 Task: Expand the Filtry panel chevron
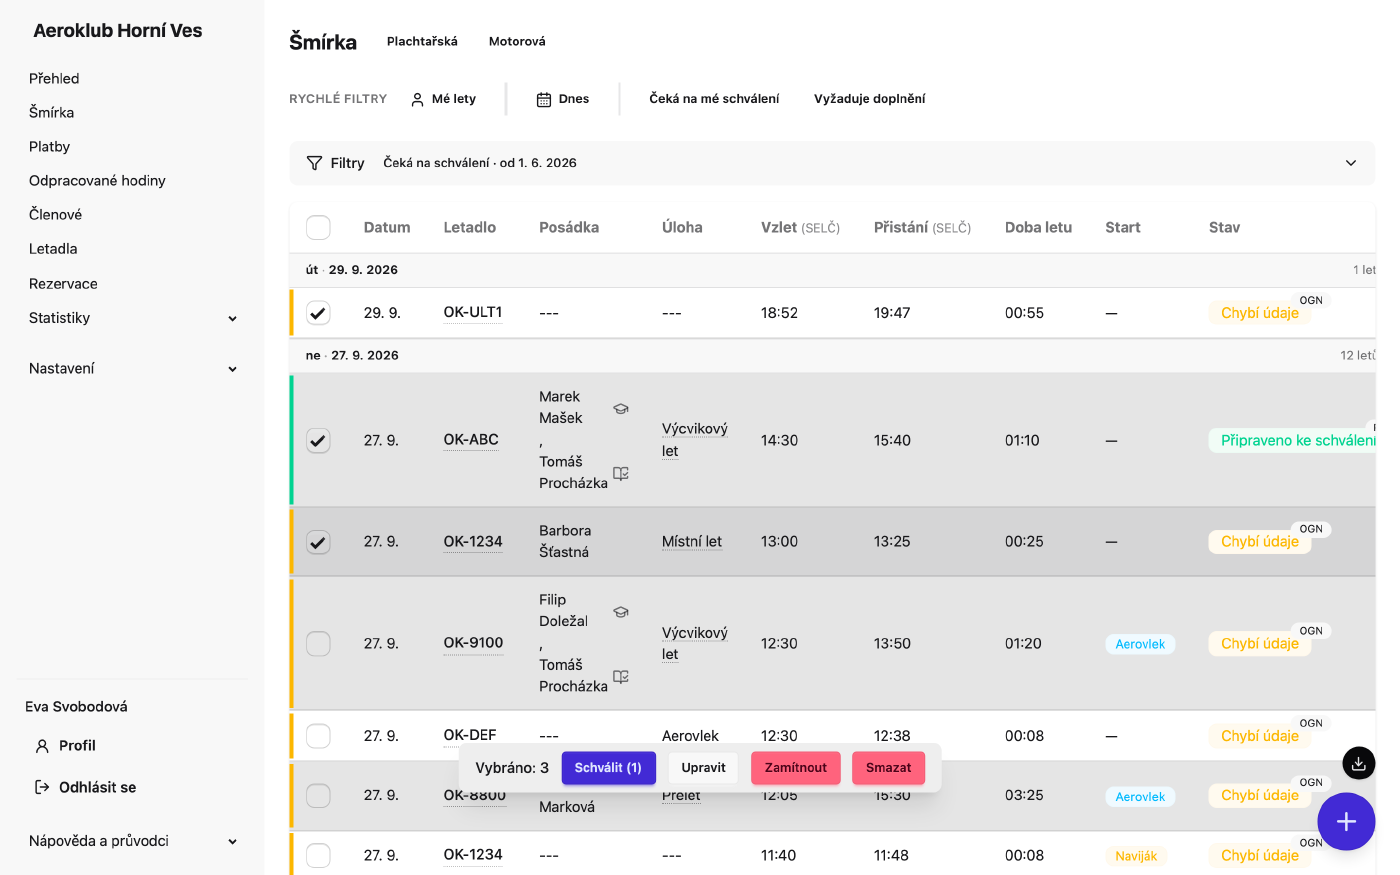(x=1351, y=163)
